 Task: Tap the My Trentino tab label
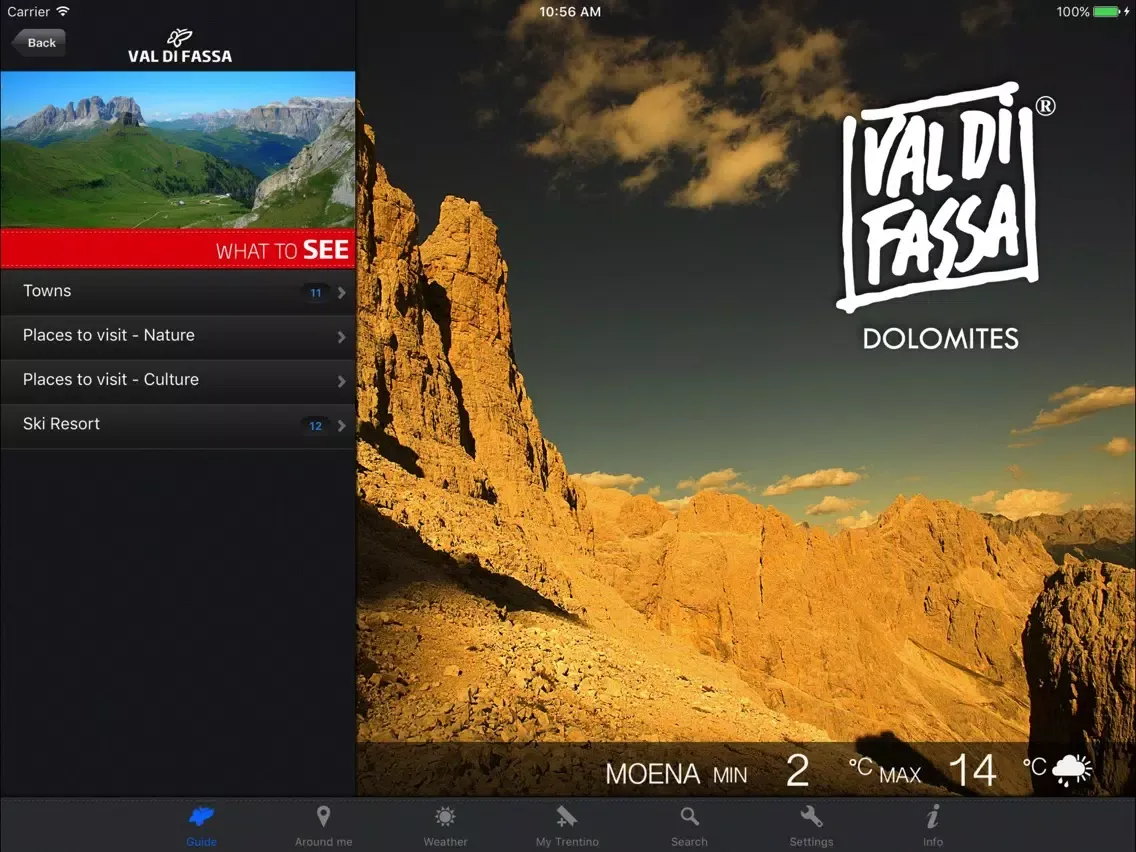(567, 842)
